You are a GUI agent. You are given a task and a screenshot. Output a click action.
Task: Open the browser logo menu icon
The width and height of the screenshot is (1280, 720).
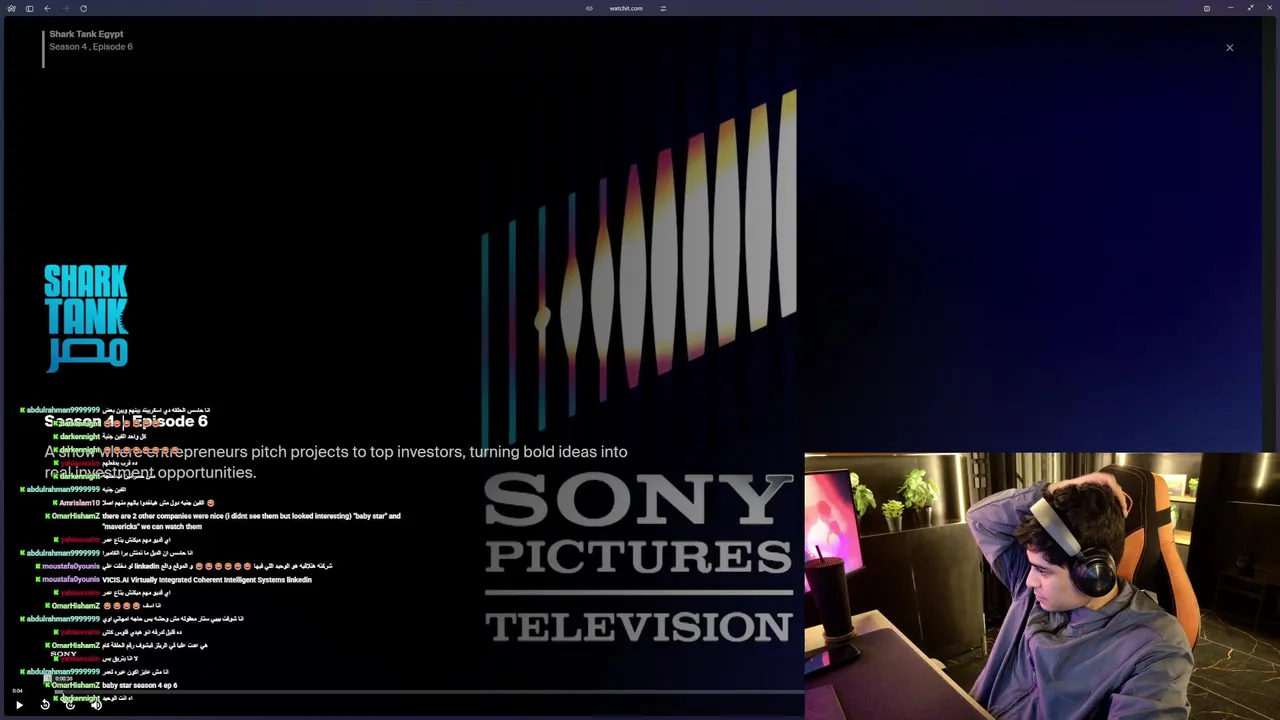pos(11,8)
